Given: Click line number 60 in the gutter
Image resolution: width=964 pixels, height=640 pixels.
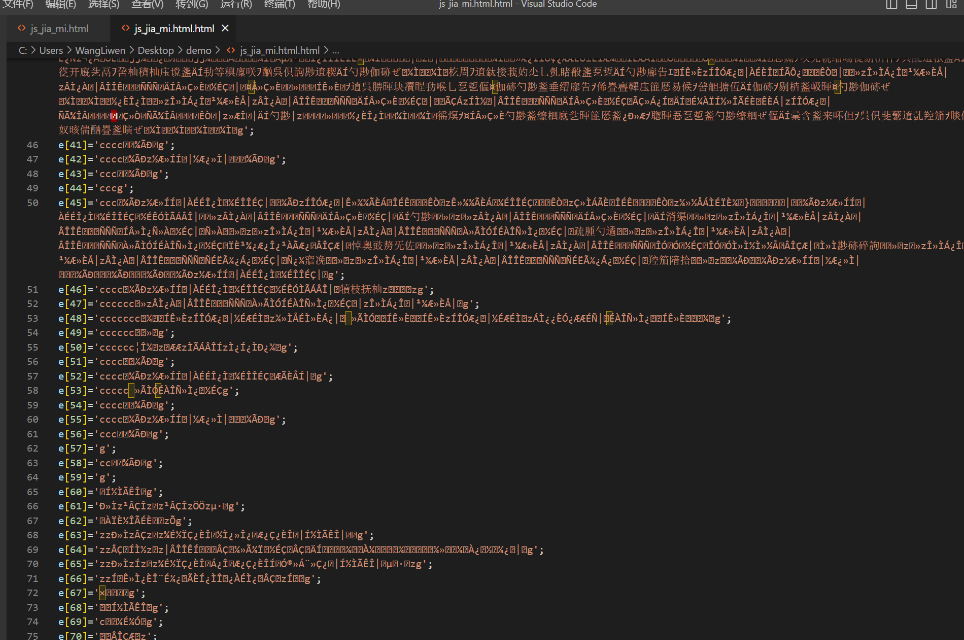Looking at the screenshot, I should click(33, 419).
